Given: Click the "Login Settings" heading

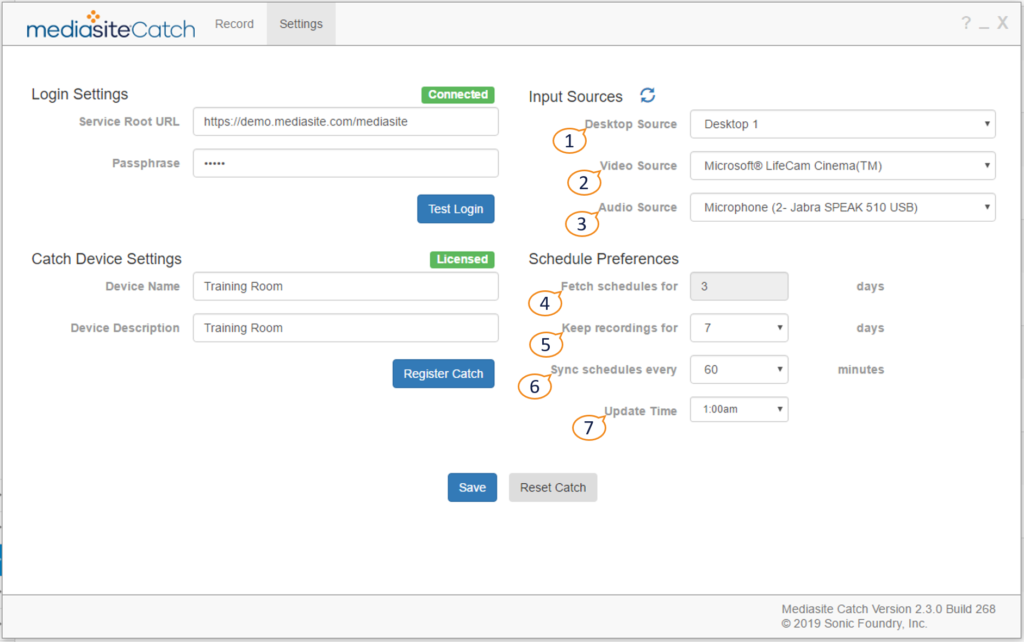Looking at the screenshot, I should point(80,94).
